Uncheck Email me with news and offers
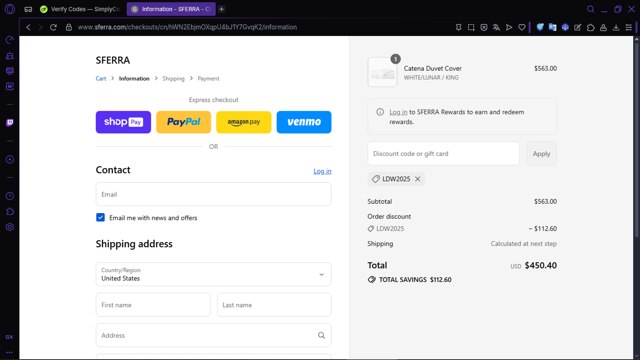 coord(100,218)
